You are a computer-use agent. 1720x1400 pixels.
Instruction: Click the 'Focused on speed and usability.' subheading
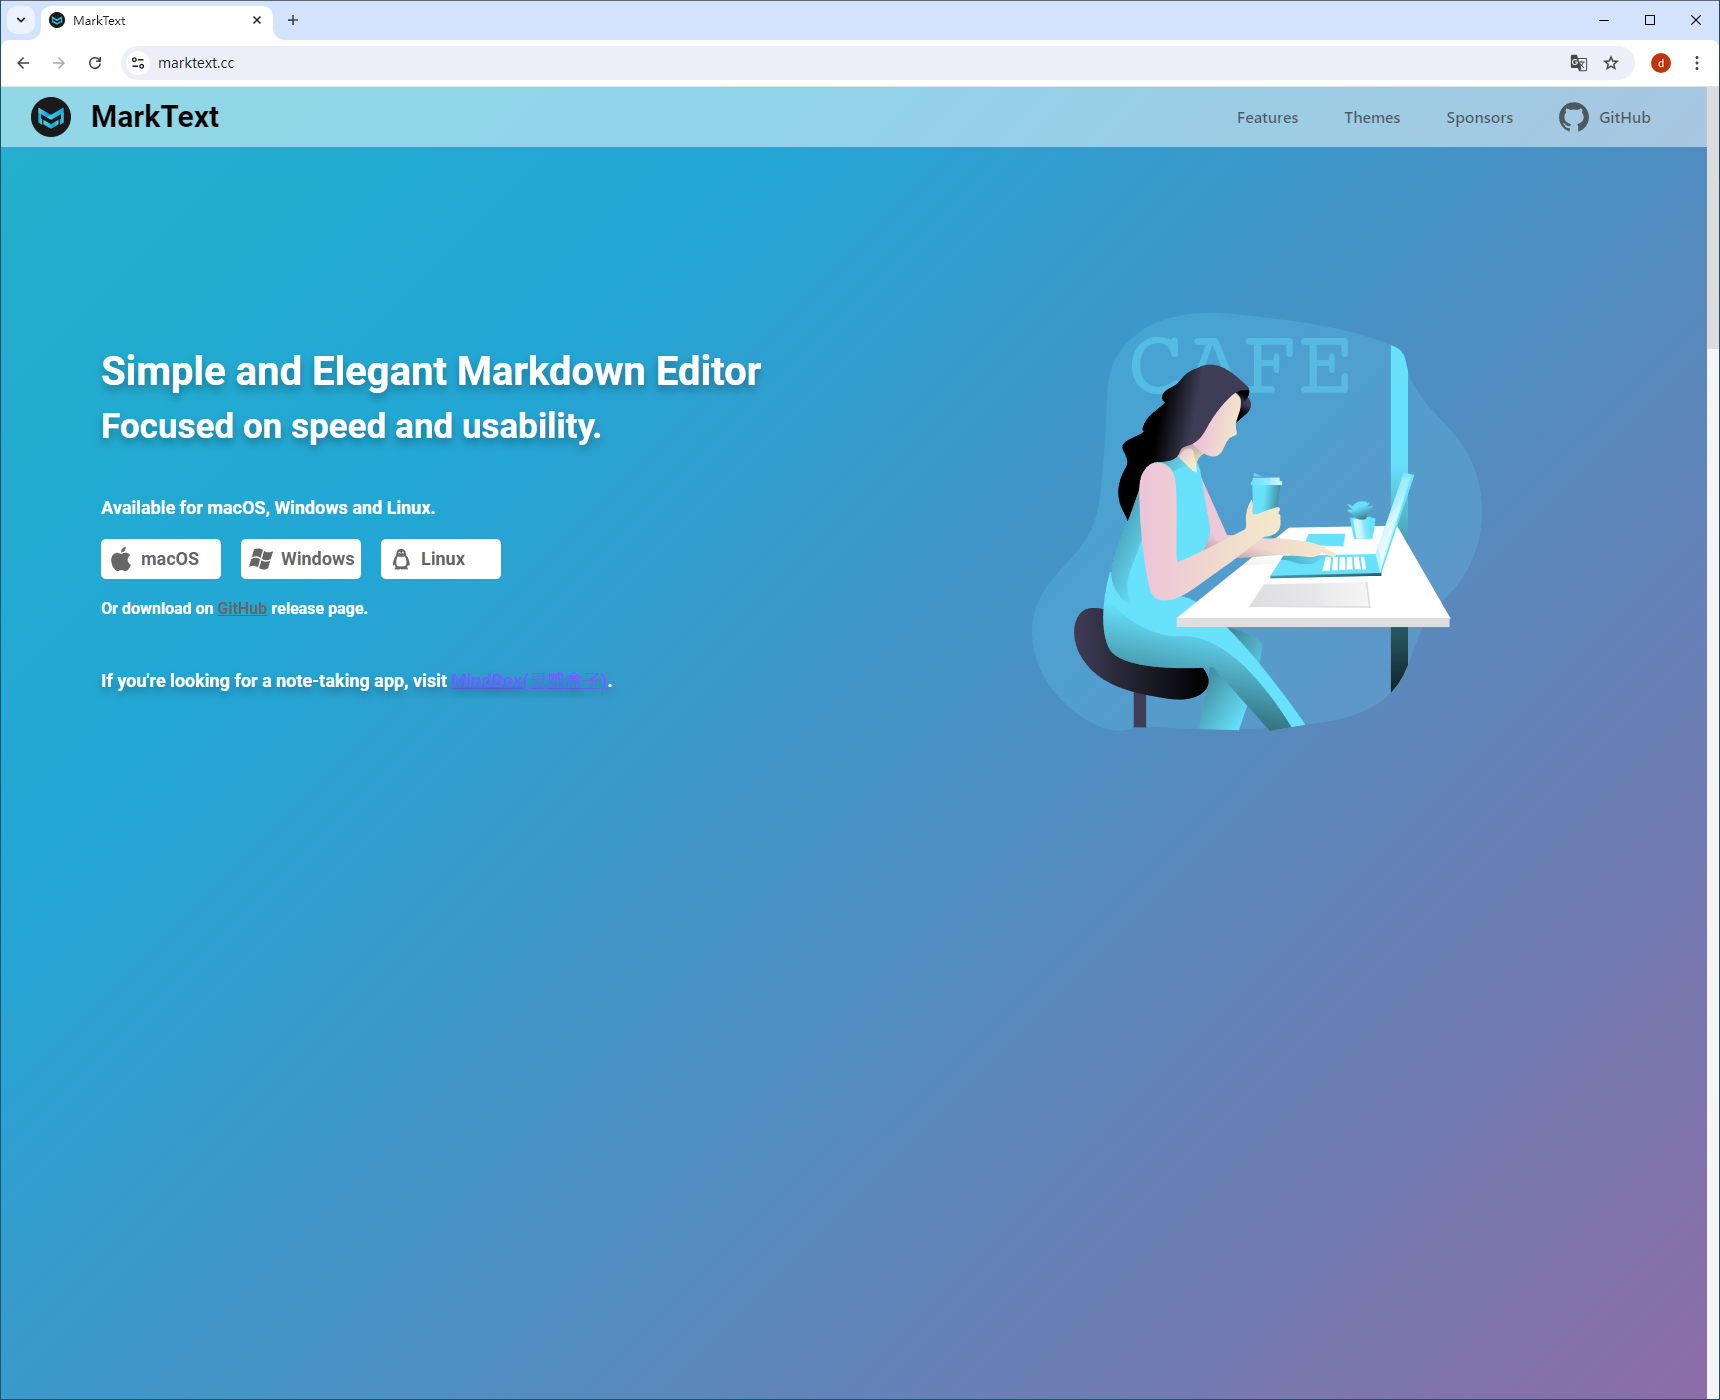(x=351, y=426)
